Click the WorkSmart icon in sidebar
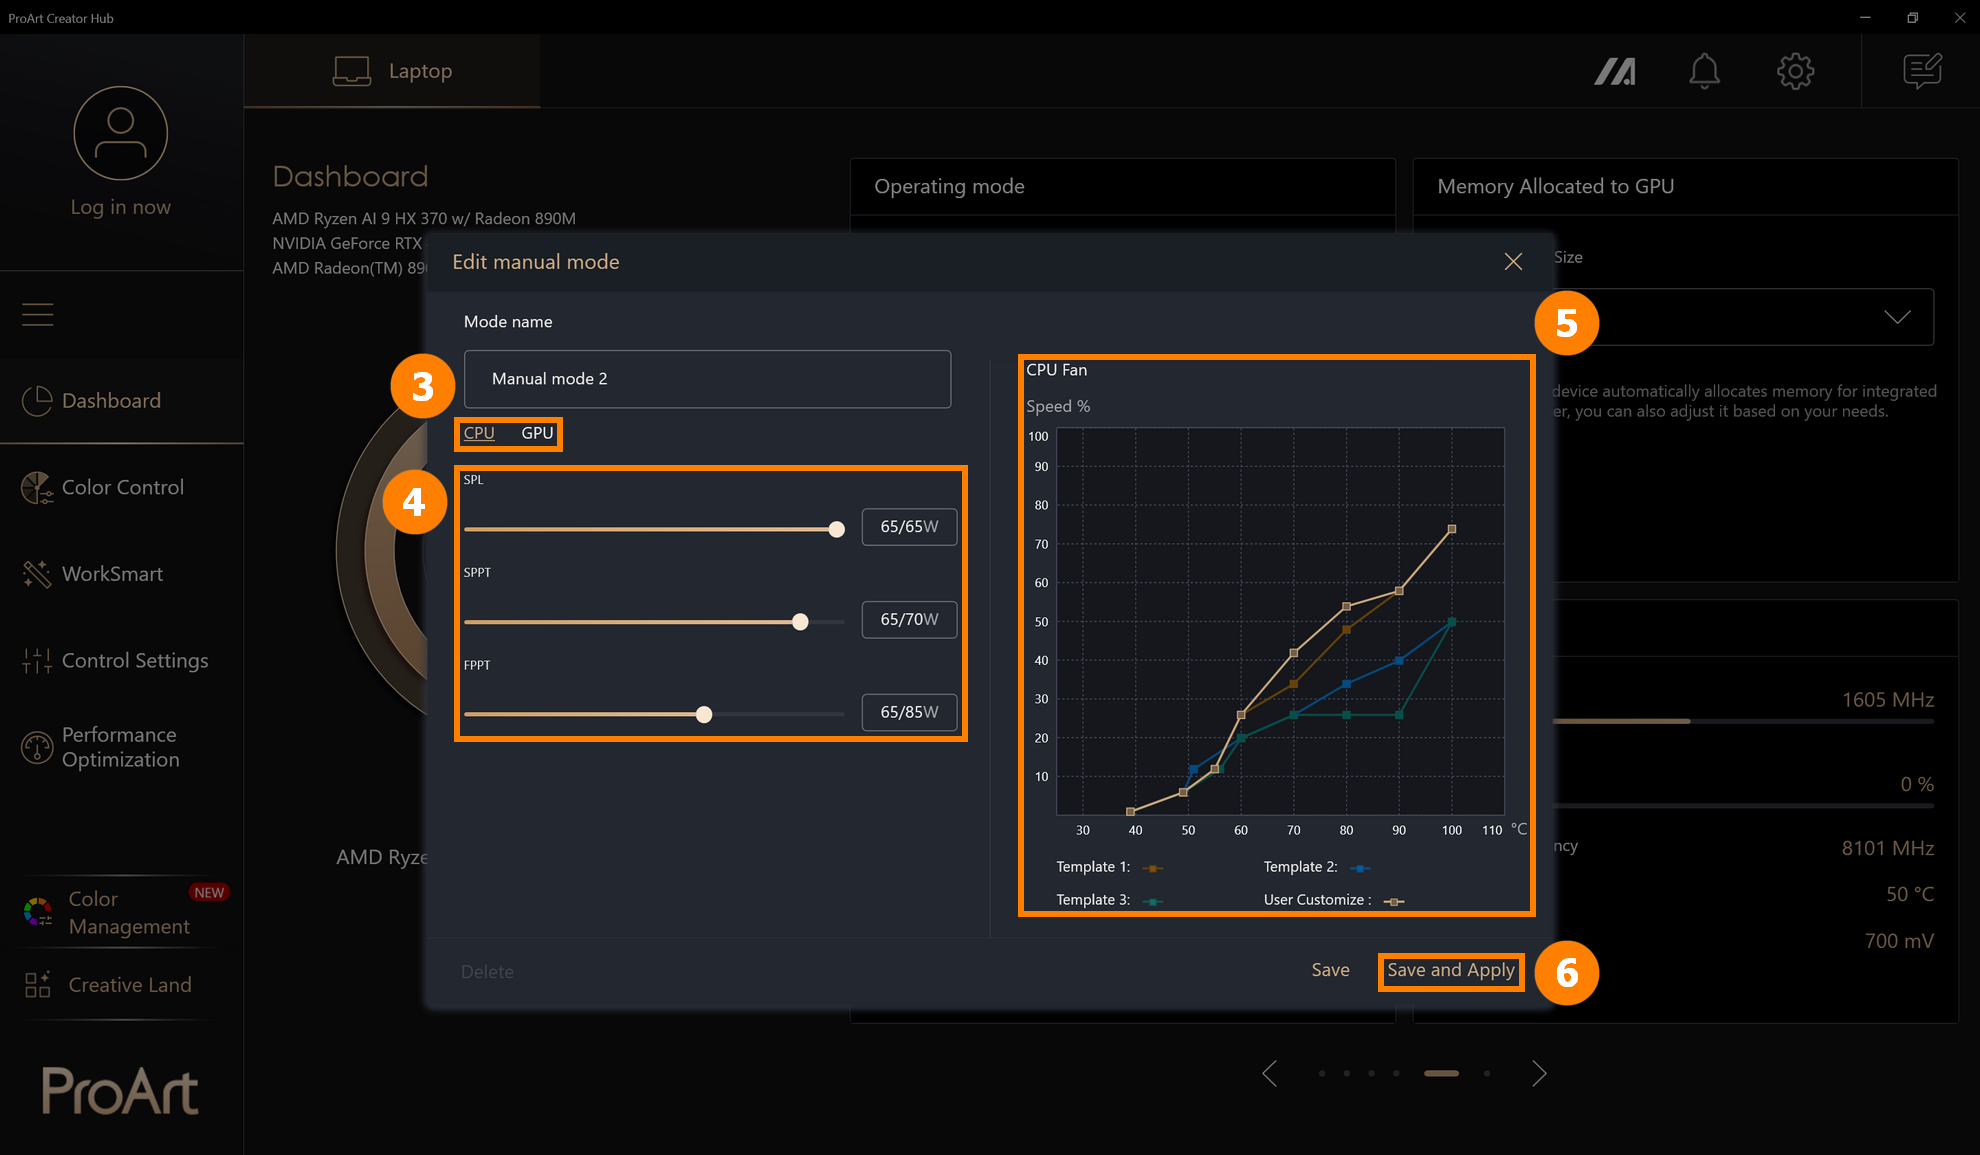 tap(37, 574)
